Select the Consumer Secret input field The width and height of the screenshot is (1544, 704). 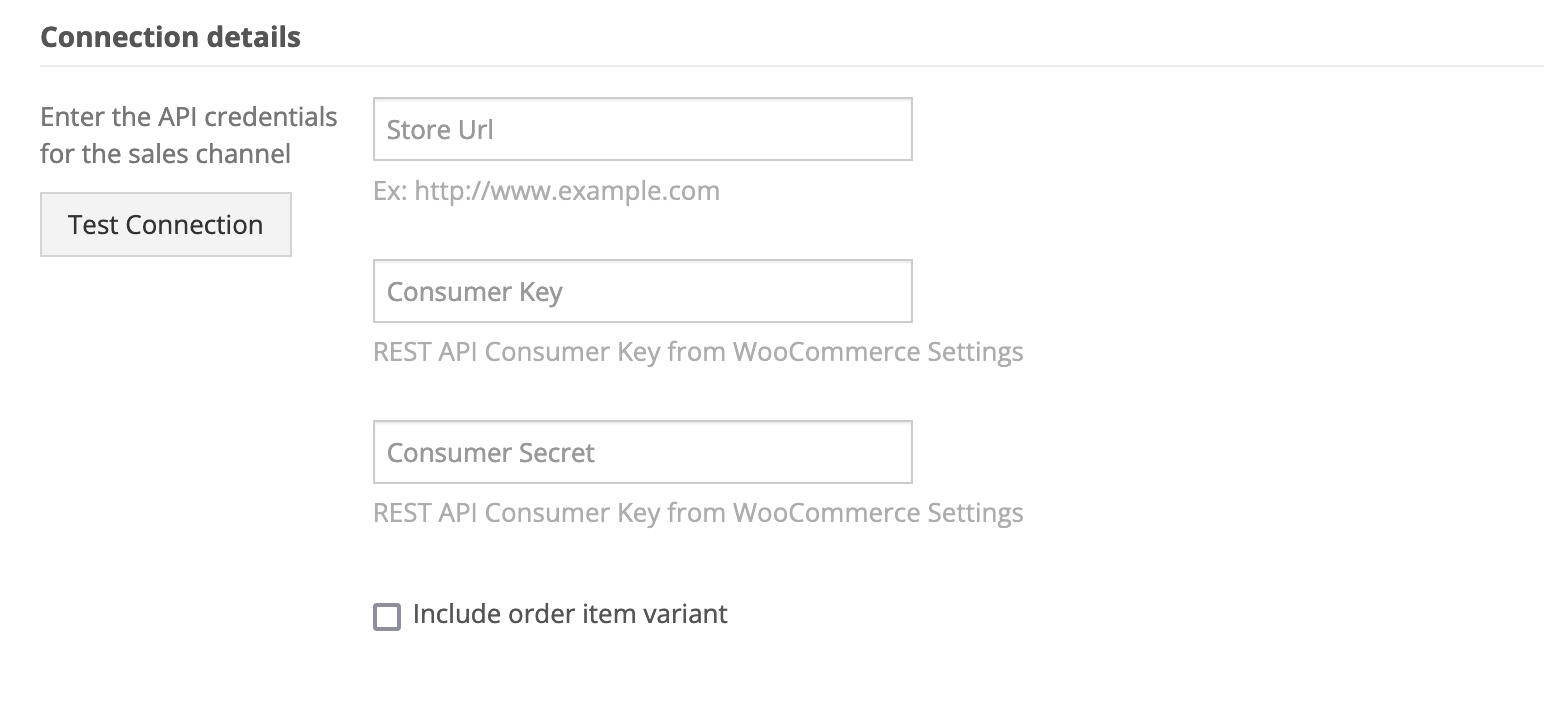[x=642, y=452]
